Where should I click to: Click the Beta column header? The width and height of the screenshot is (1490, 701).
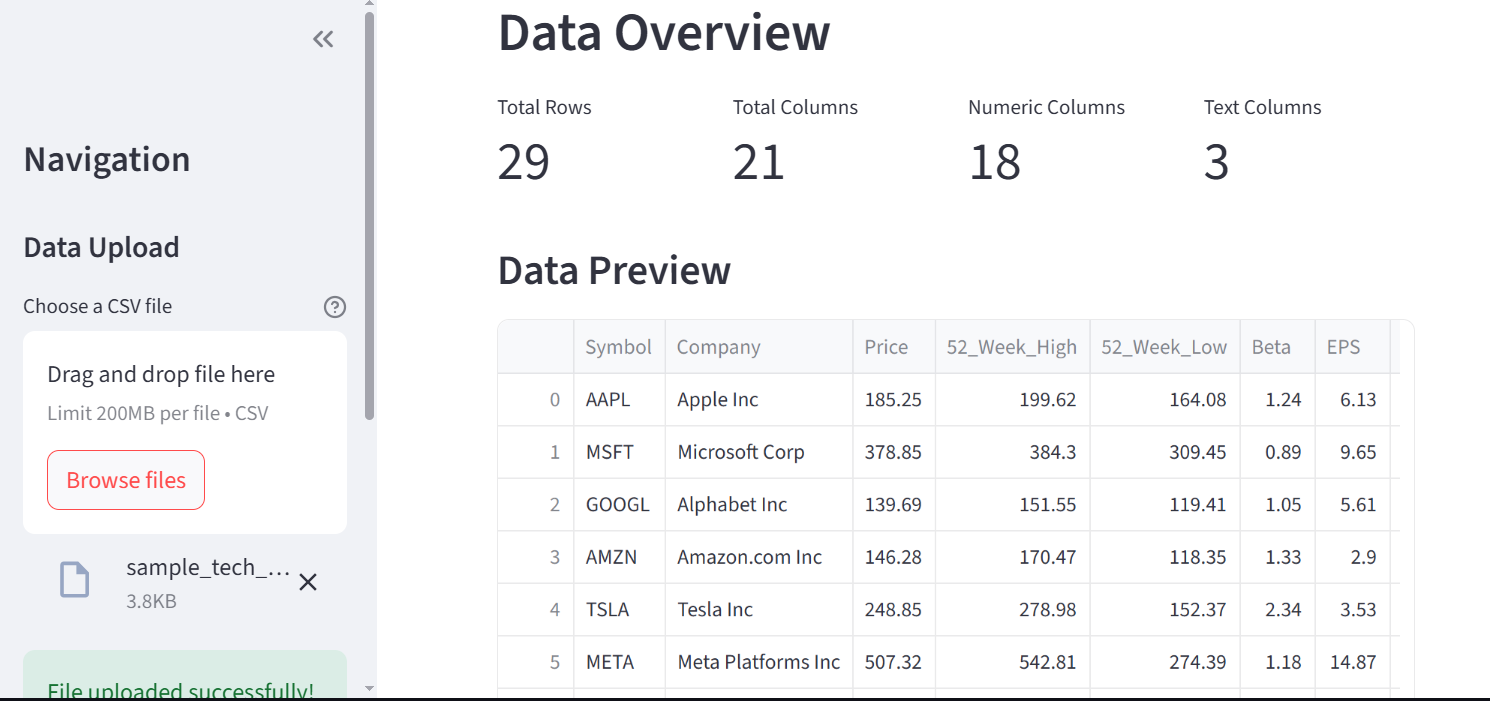1270,347
